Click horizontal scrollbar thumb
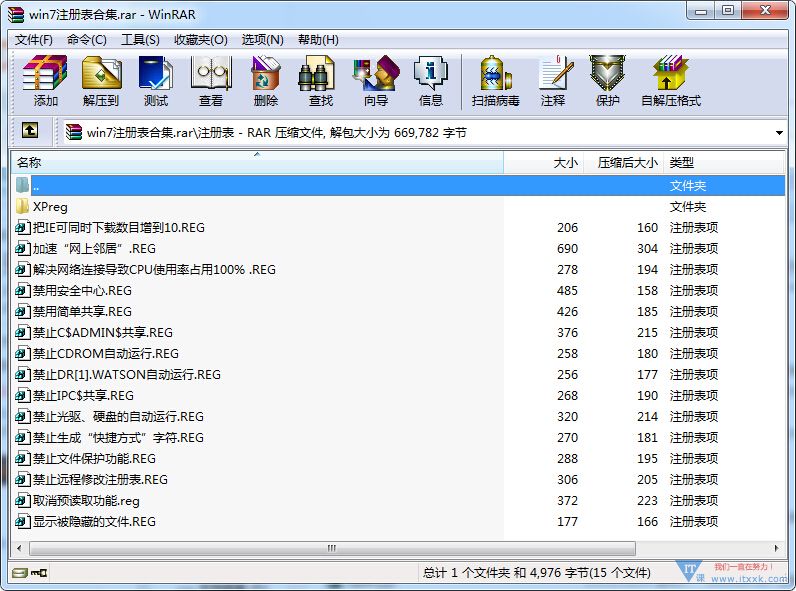796x591 pixels. (332, 548)
